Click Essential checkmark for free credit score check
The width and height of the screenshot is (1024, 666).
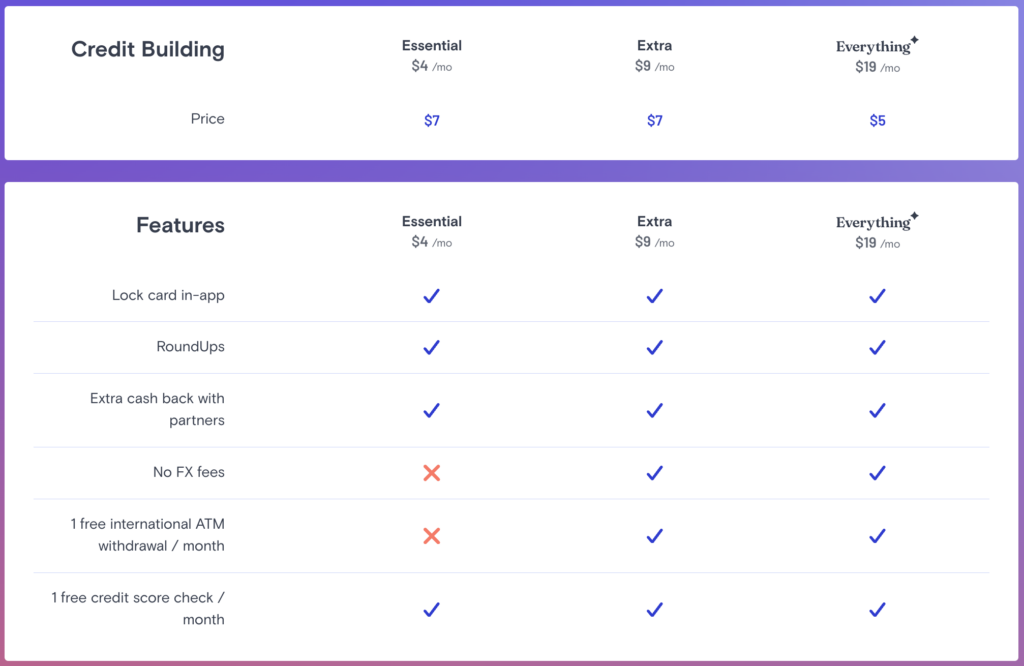point(431,609)
